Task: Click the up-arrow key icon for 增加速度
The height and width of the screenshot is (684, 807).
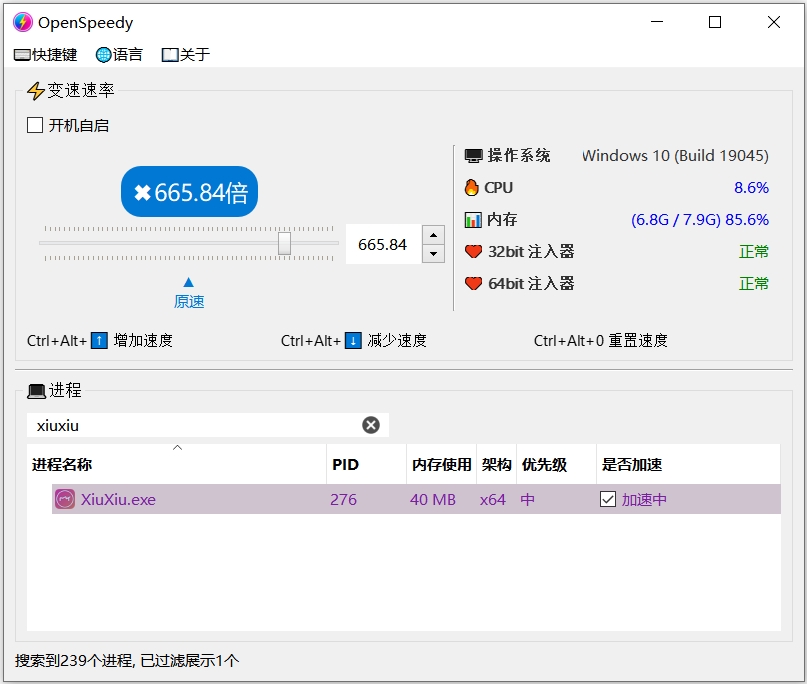Action: pyautogui.click(x=99, y=340)
